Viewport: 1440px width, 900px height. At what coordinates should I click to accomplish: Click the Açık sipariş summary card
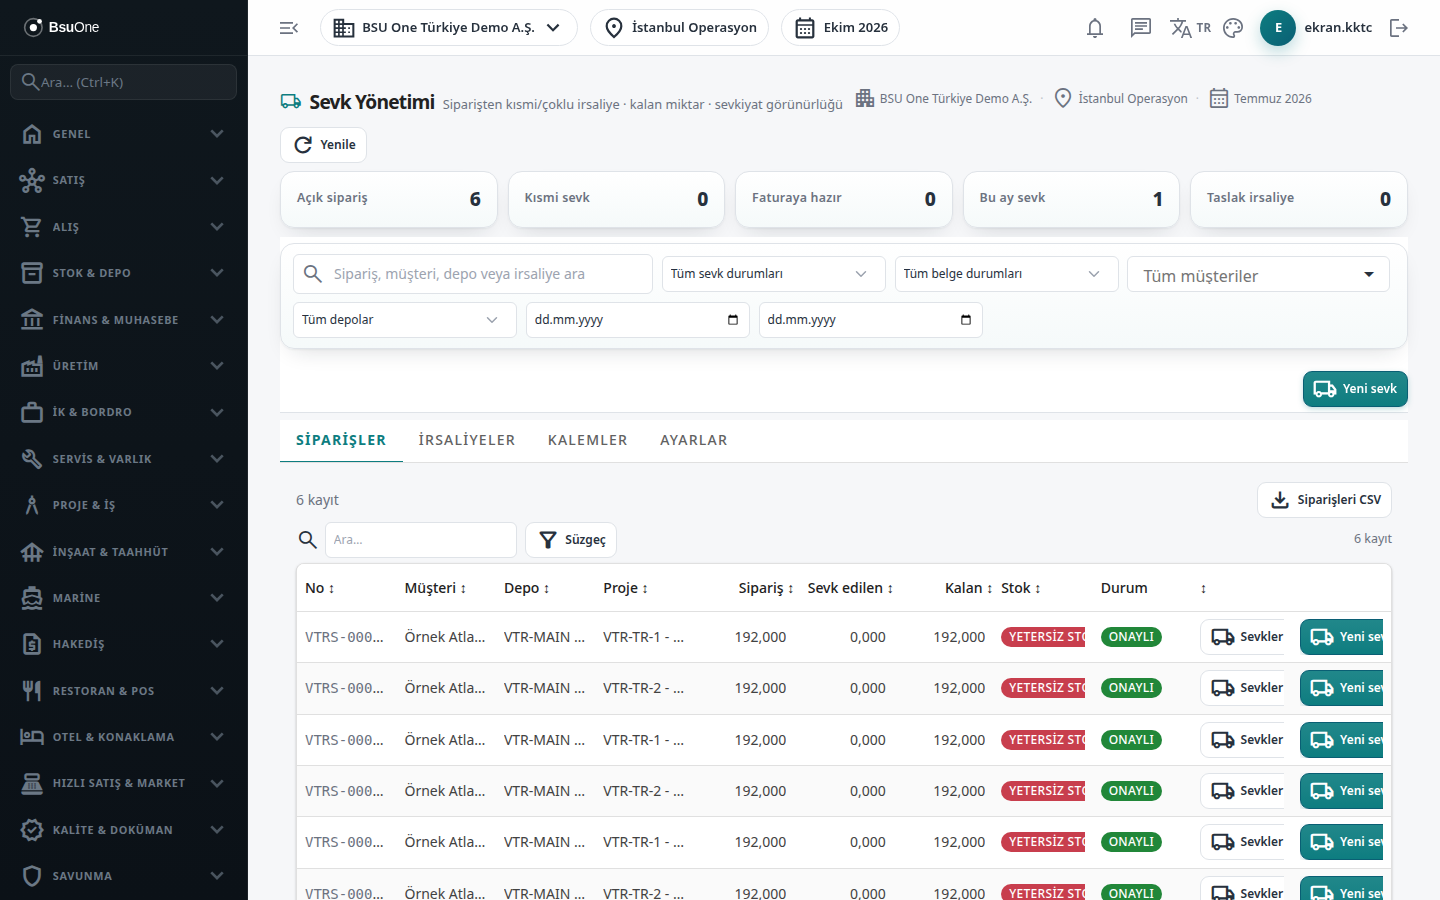pyautogui.click(x=389, y=199)
